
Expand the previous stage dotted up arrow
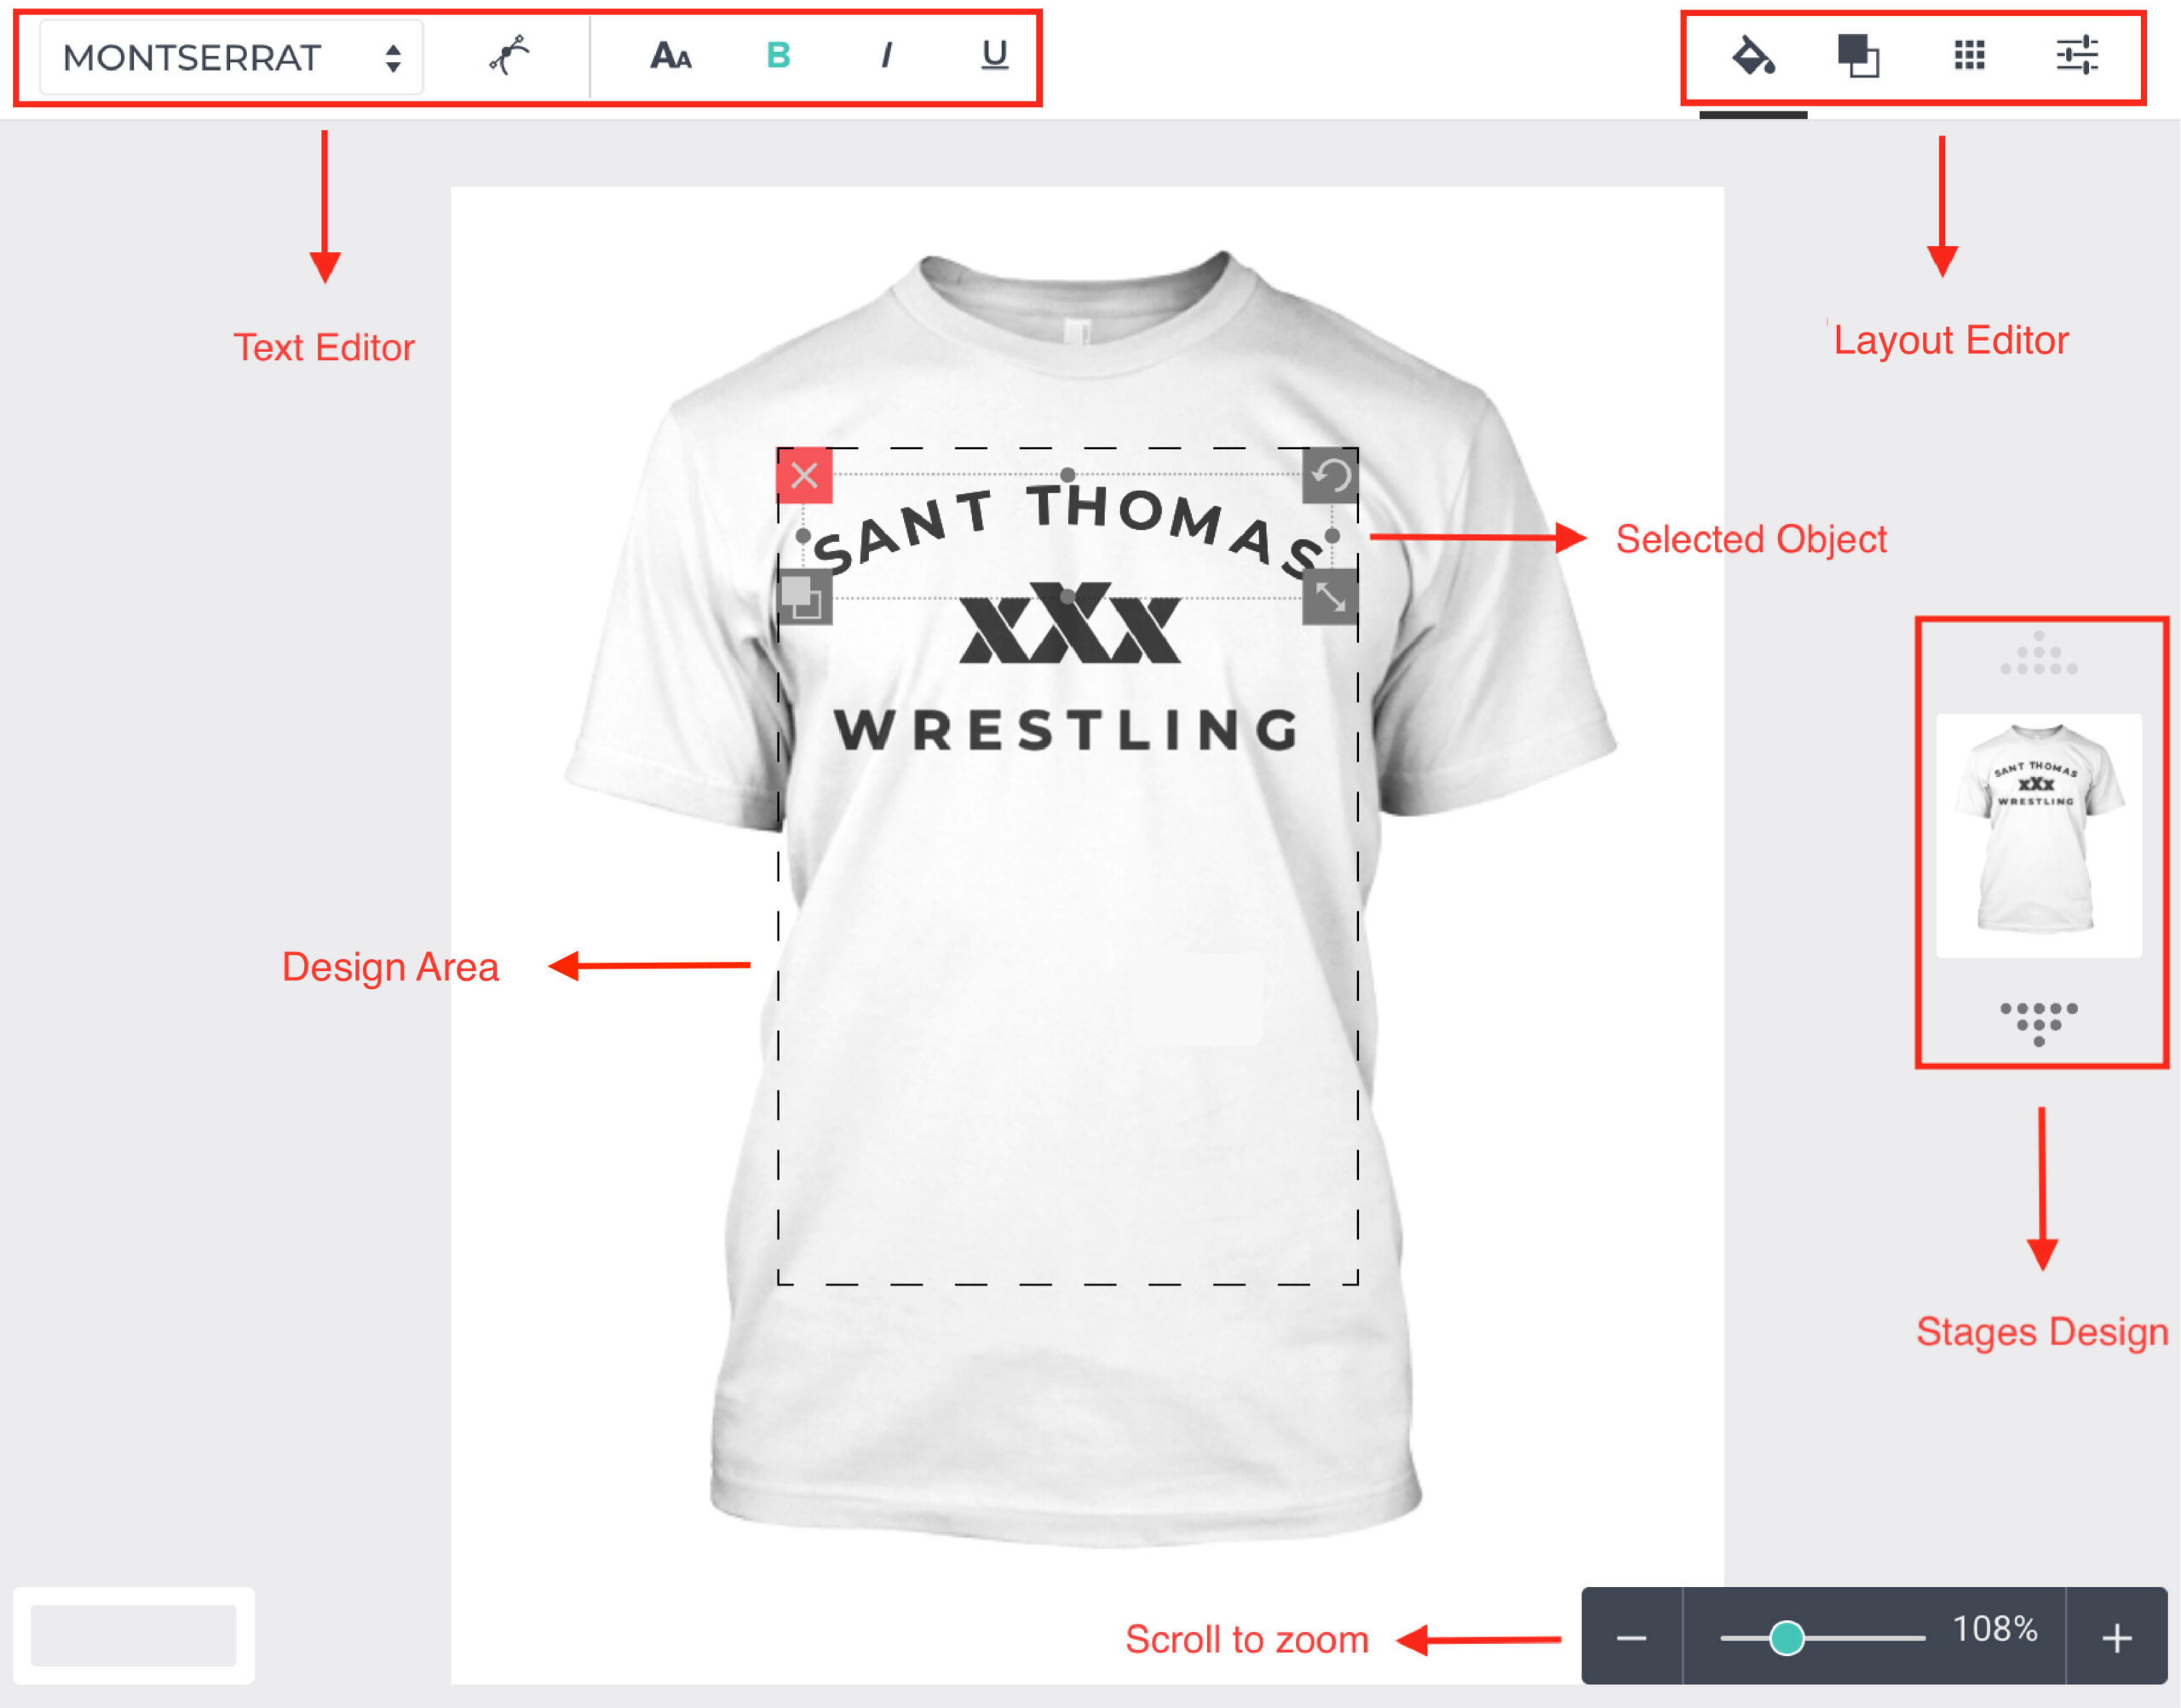tap(2039, 653)
